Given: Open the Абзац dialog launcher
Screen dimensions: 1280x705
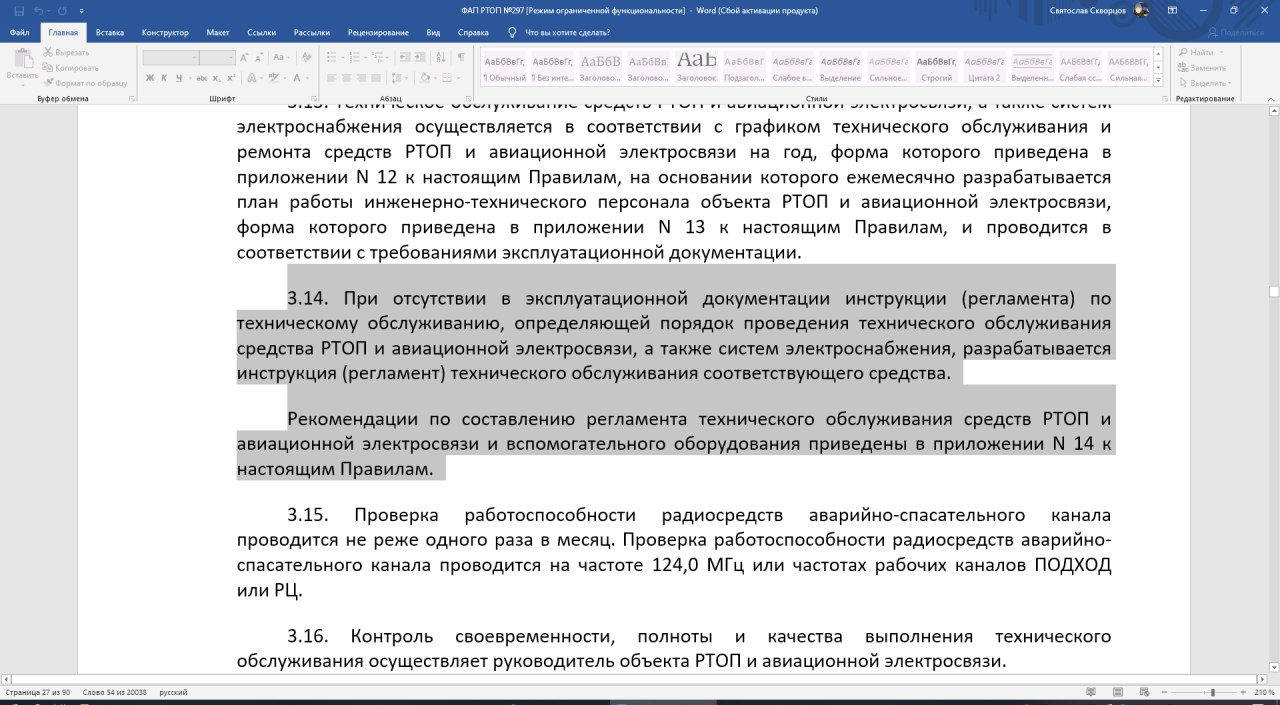Looking at the screenshot, I should (467, 99).
